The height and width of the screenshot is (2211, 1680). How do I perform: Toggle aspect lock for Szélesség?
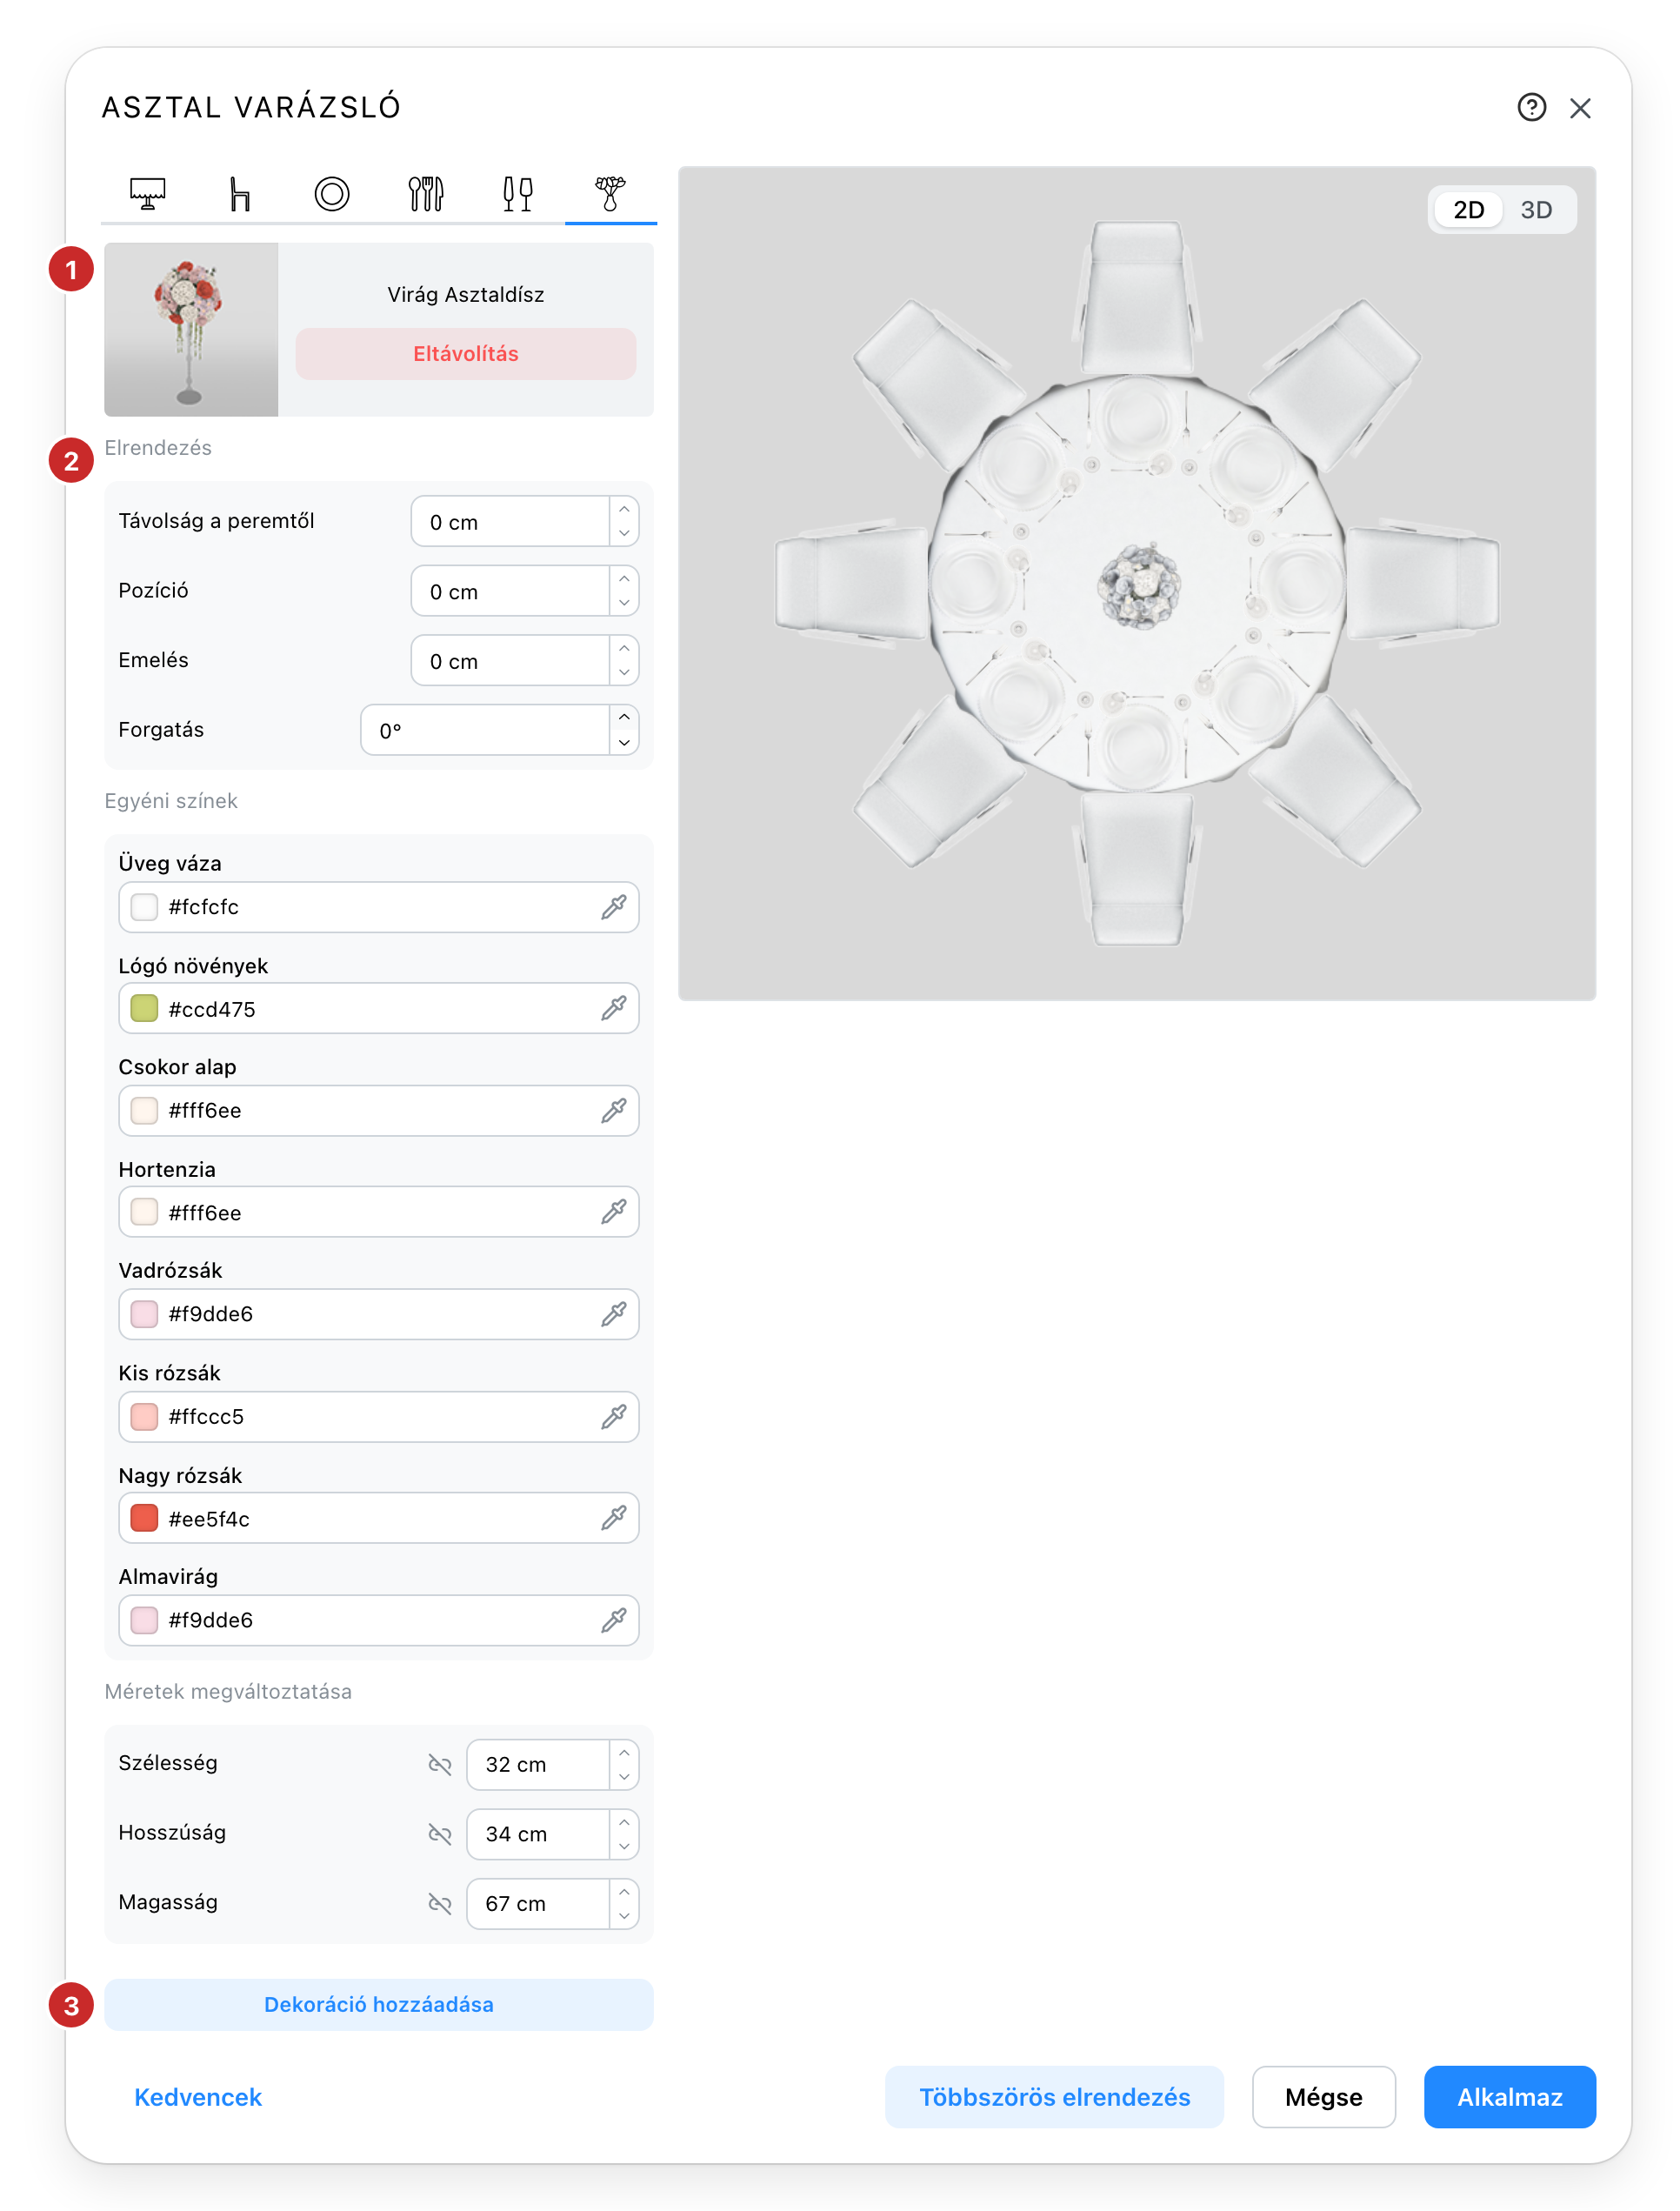pyautogui.click(x=440, y=1764)
